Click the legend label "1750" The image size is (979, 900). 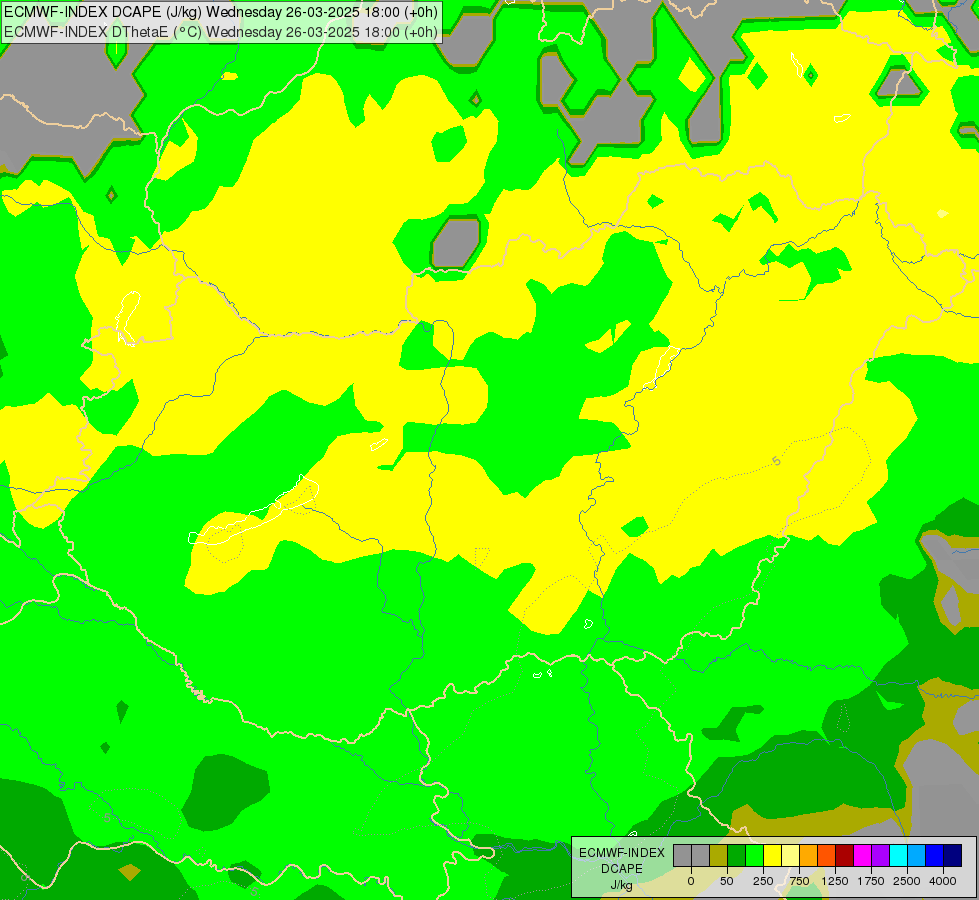tap(871, 881)
